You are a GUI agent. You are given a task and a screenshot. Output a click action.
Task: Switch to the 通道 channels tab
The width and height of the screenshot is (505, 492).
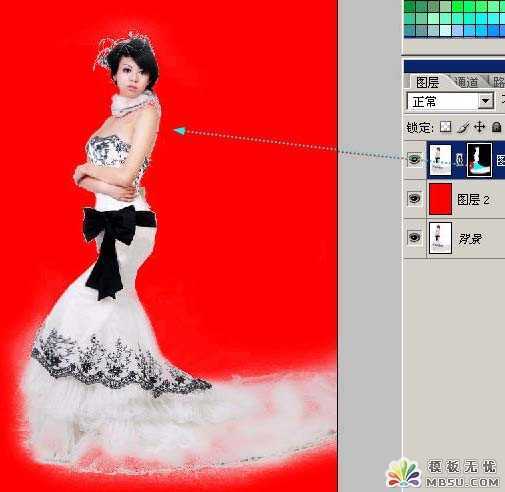click(x=466, y=82)
